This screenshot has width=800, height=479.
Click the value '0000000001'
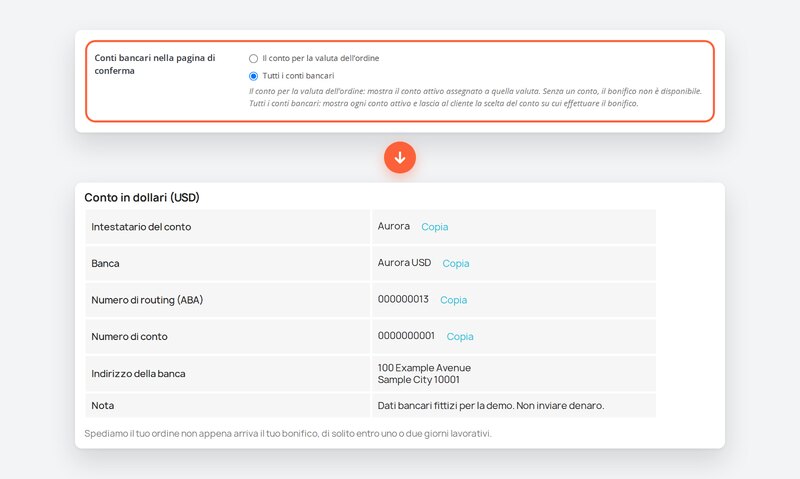pos(406,336)
